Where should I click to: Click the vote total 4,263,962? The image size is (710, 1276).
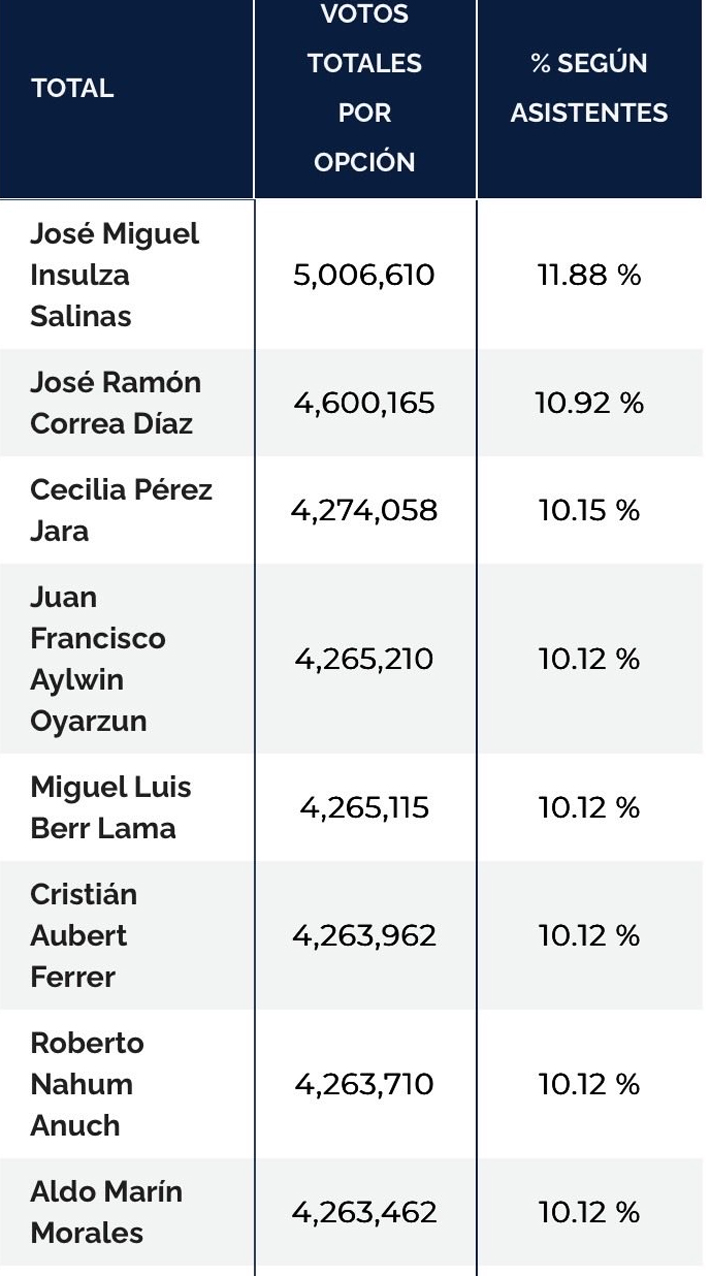(364, 935)
